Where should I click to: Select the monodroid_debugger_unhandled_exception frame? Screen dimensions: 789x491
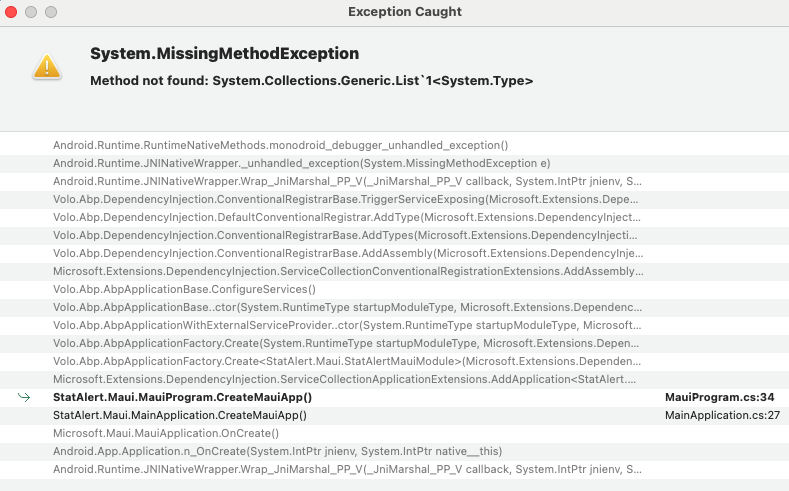coord(280,145)
